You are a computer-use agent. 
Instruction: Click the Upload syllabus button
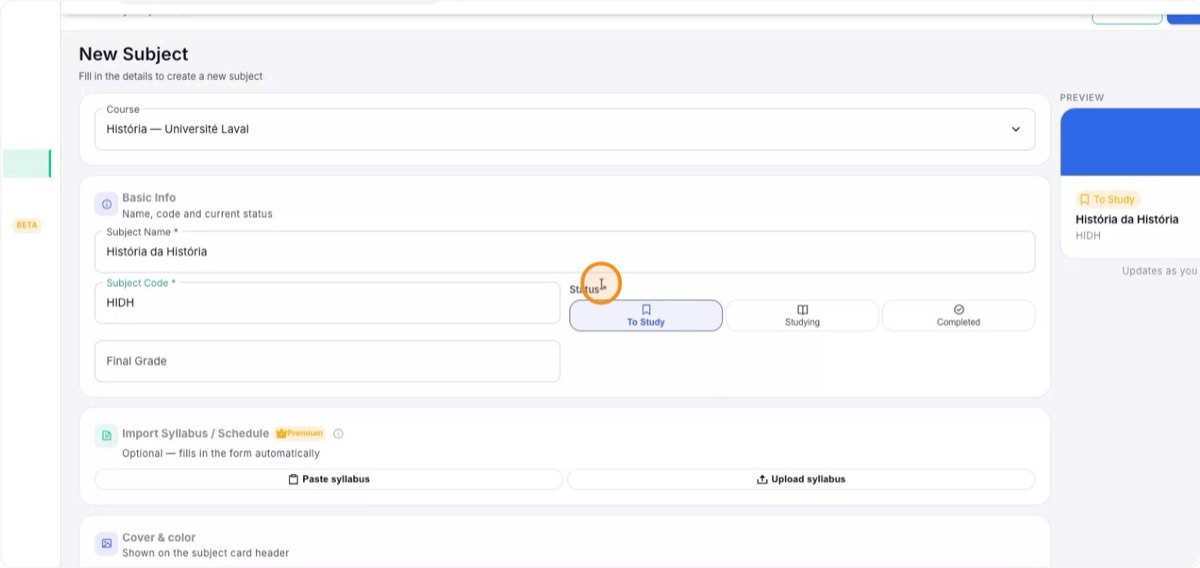(x=801, y=479)
